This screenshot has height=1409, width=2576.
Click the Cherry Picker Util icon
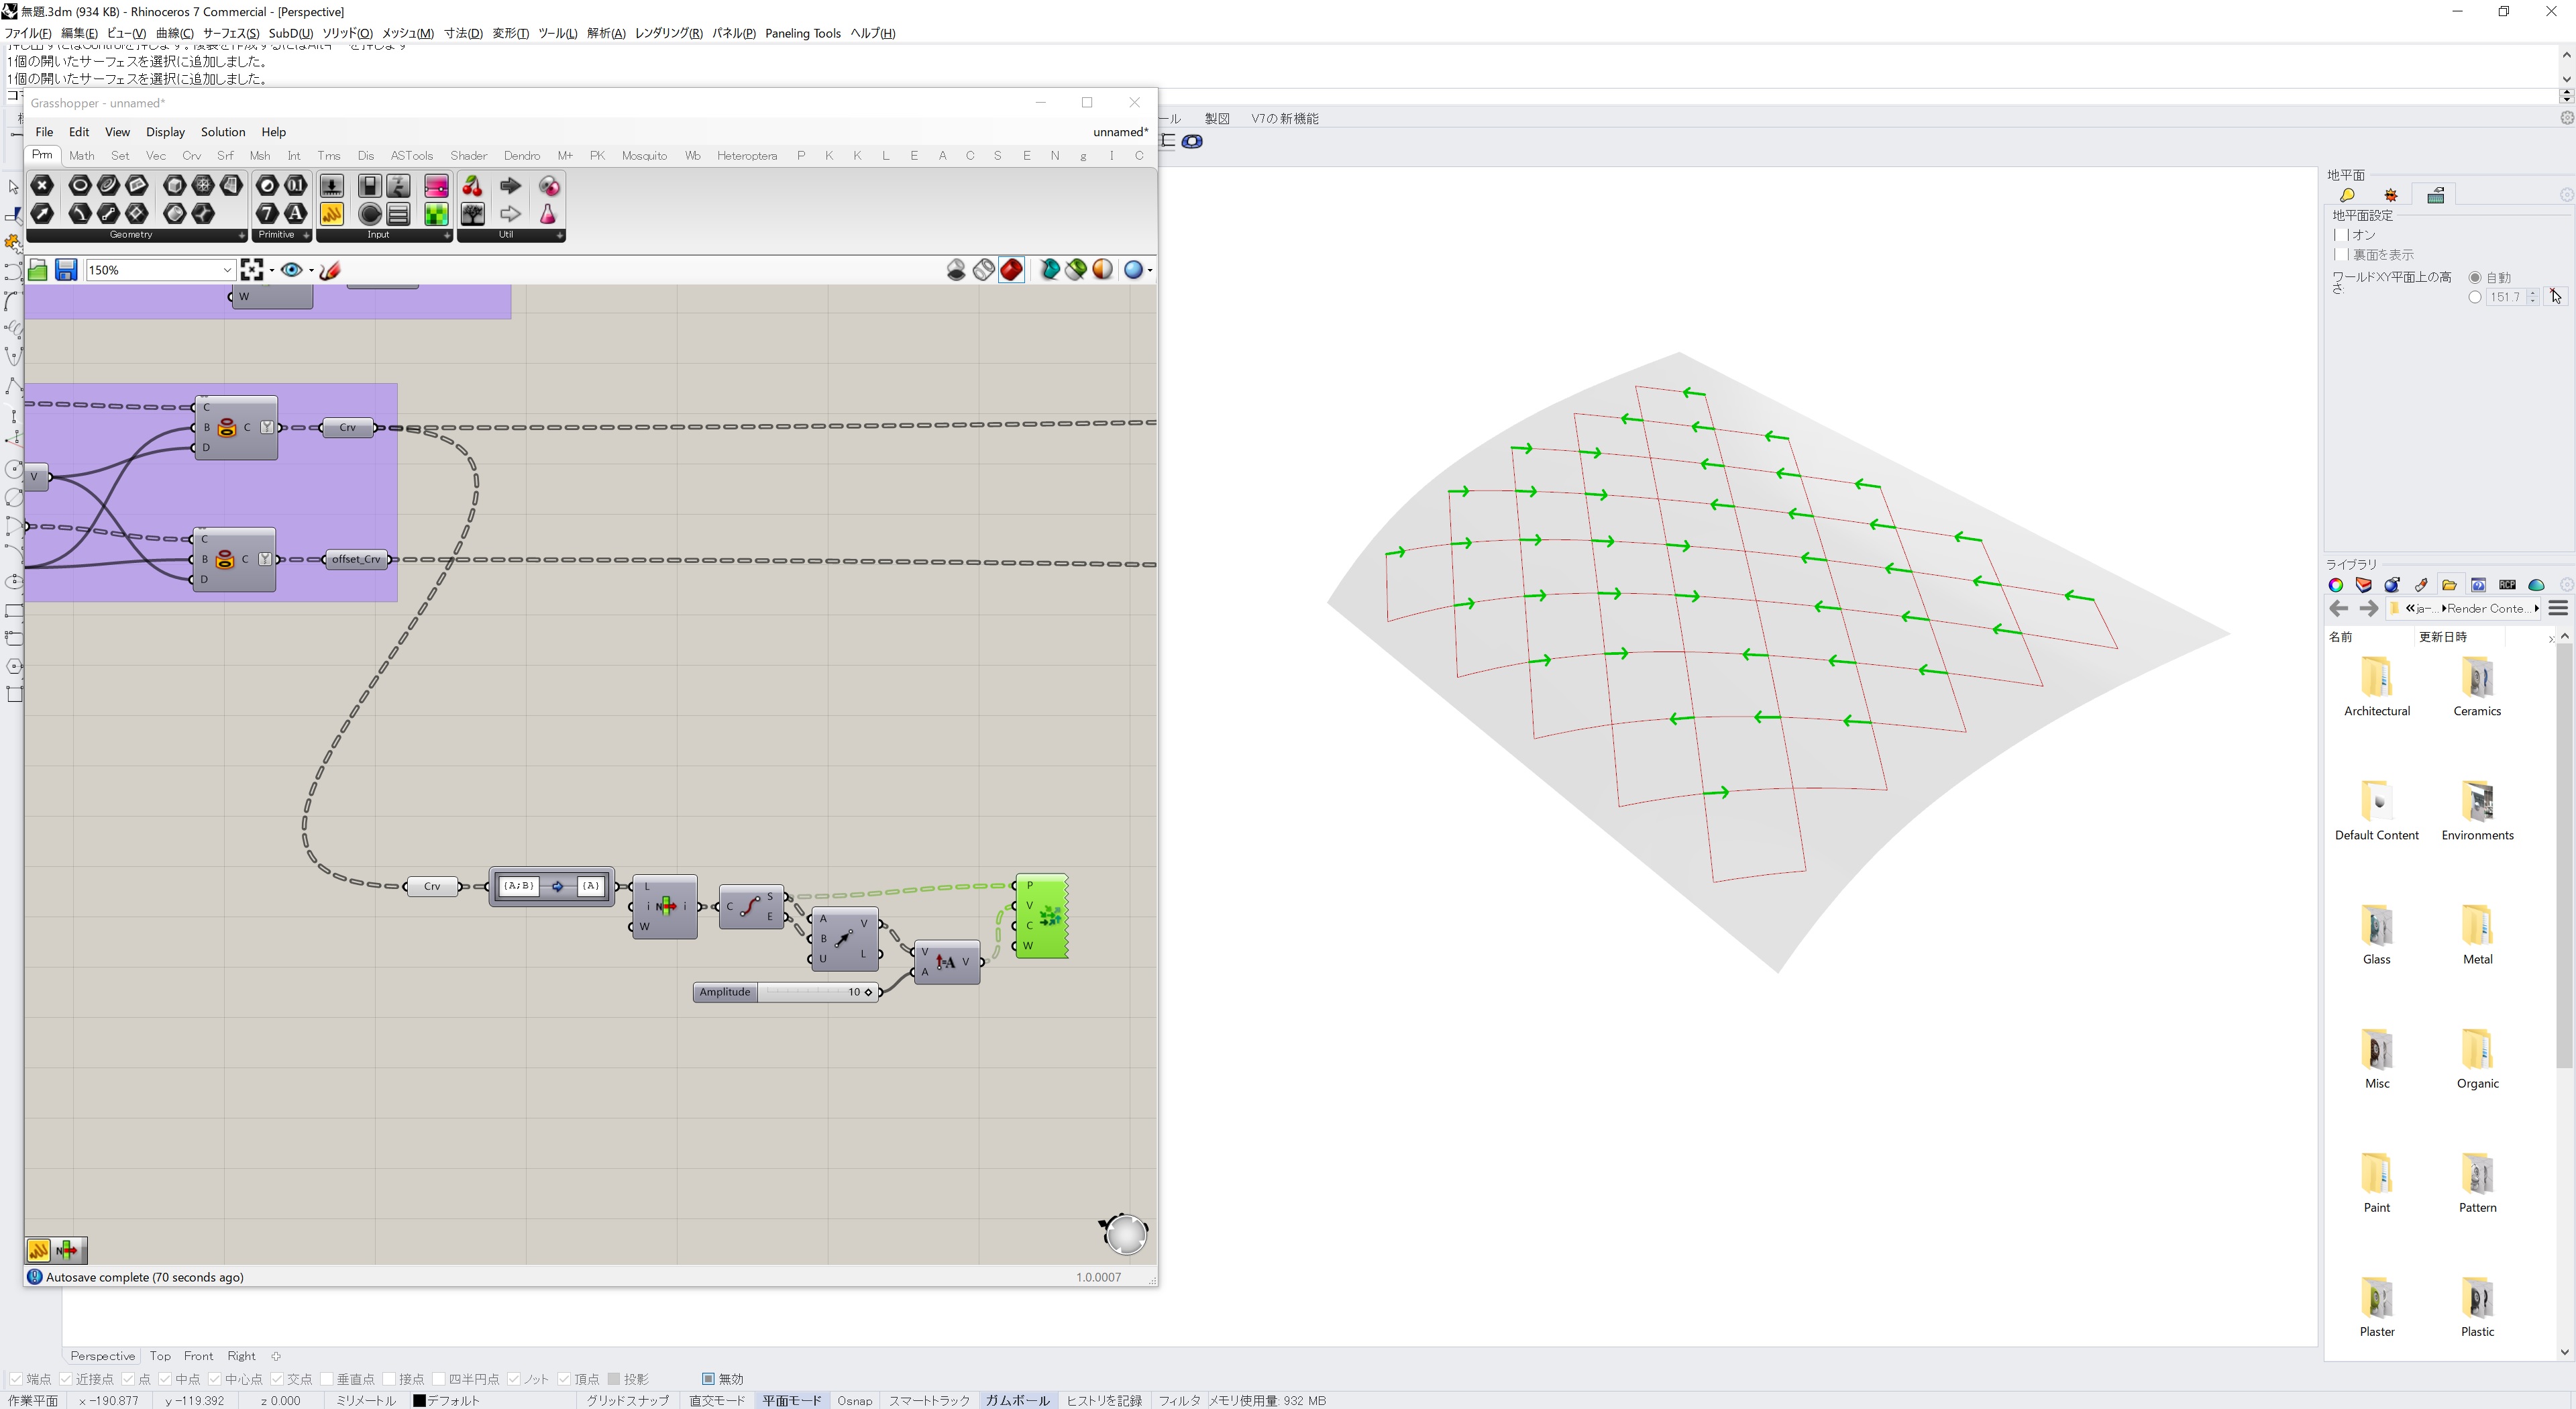point(472,187)
